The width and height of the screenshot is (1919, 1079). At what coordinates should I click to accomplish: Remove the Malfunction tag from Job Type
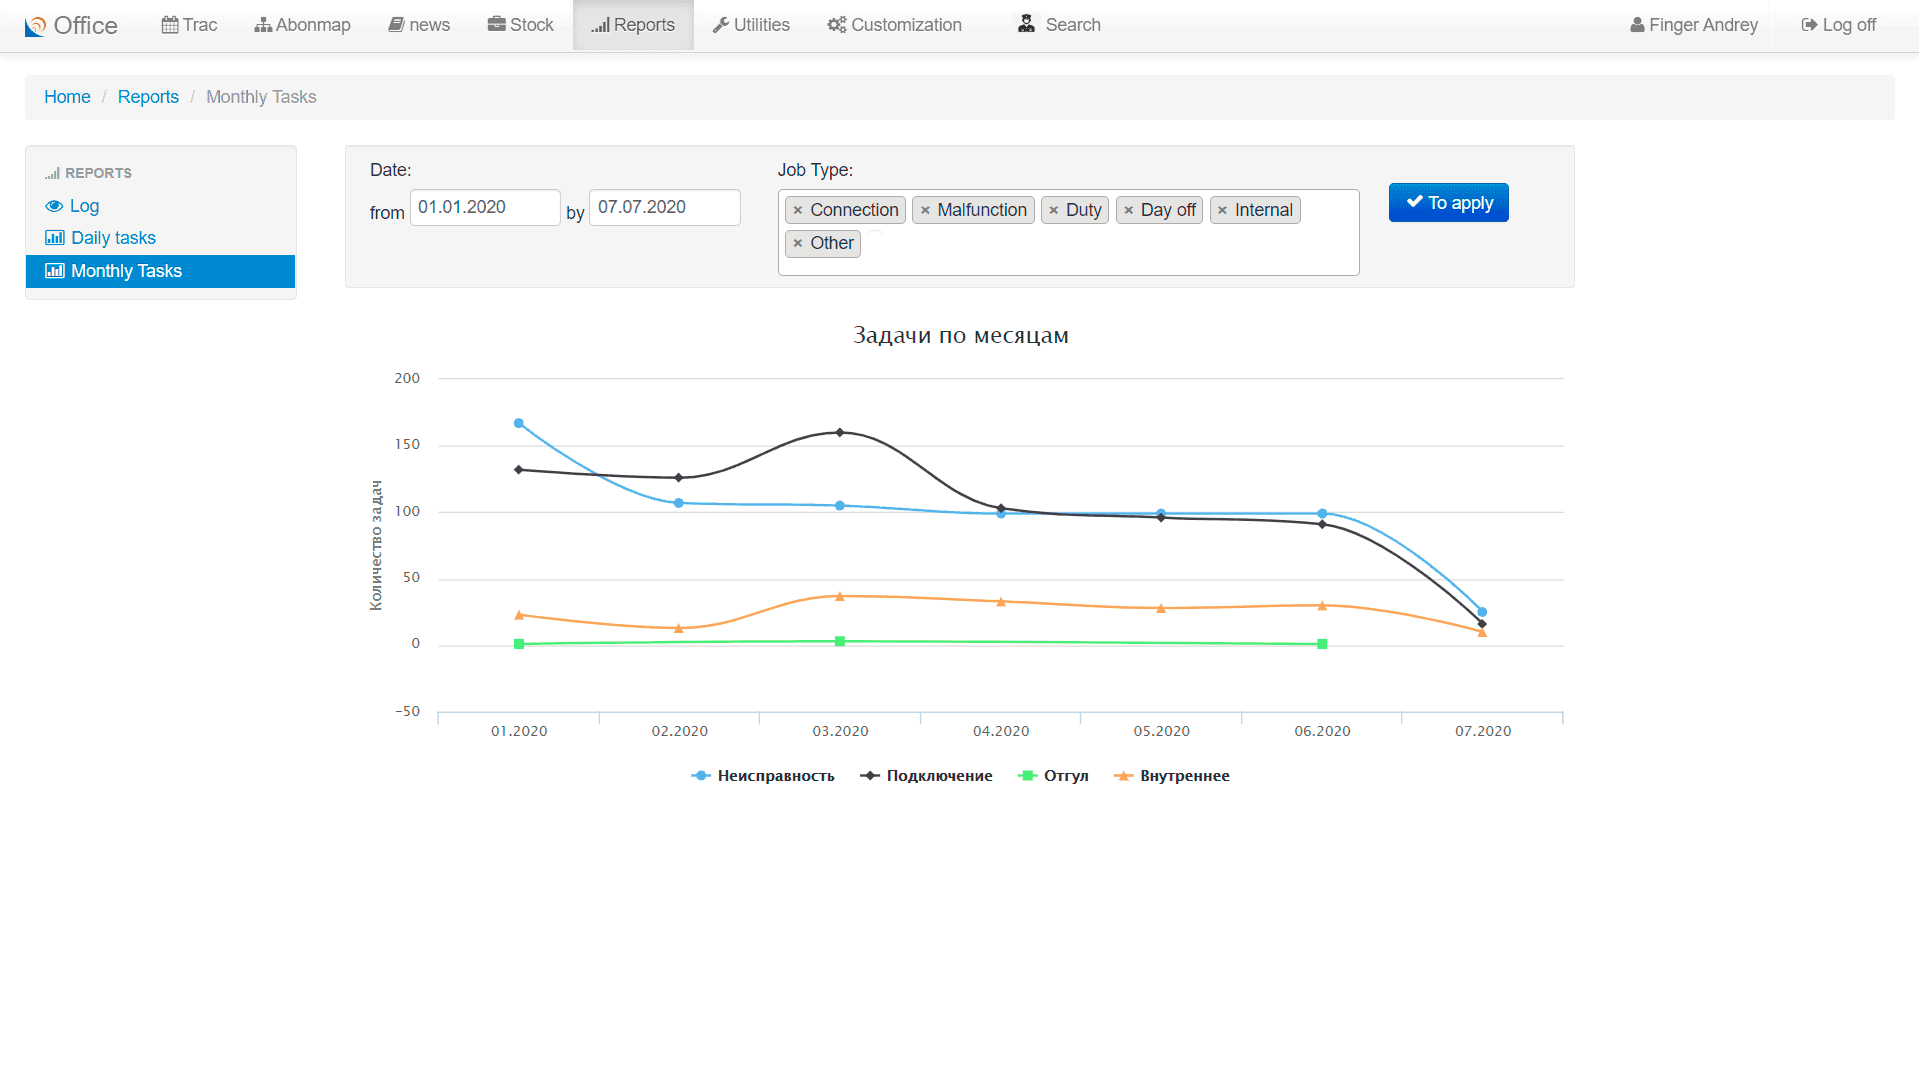925,210
